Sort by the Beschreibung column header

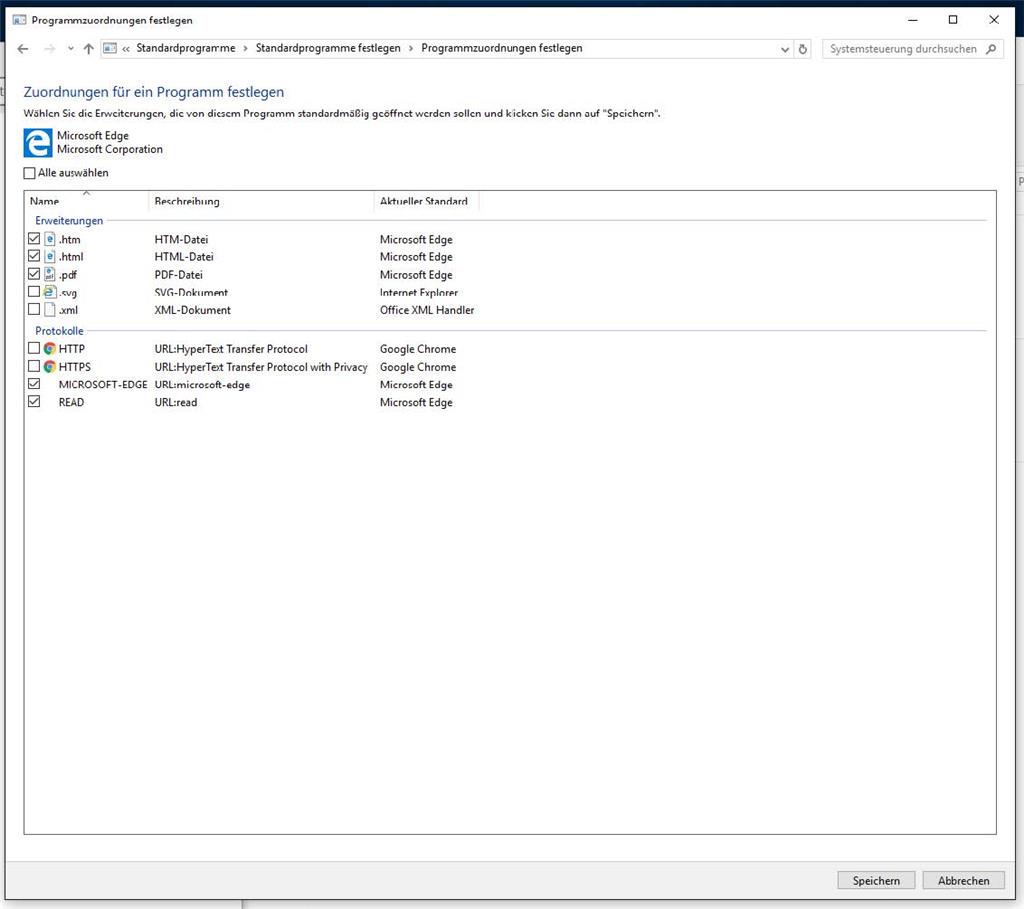click(261, 201)
